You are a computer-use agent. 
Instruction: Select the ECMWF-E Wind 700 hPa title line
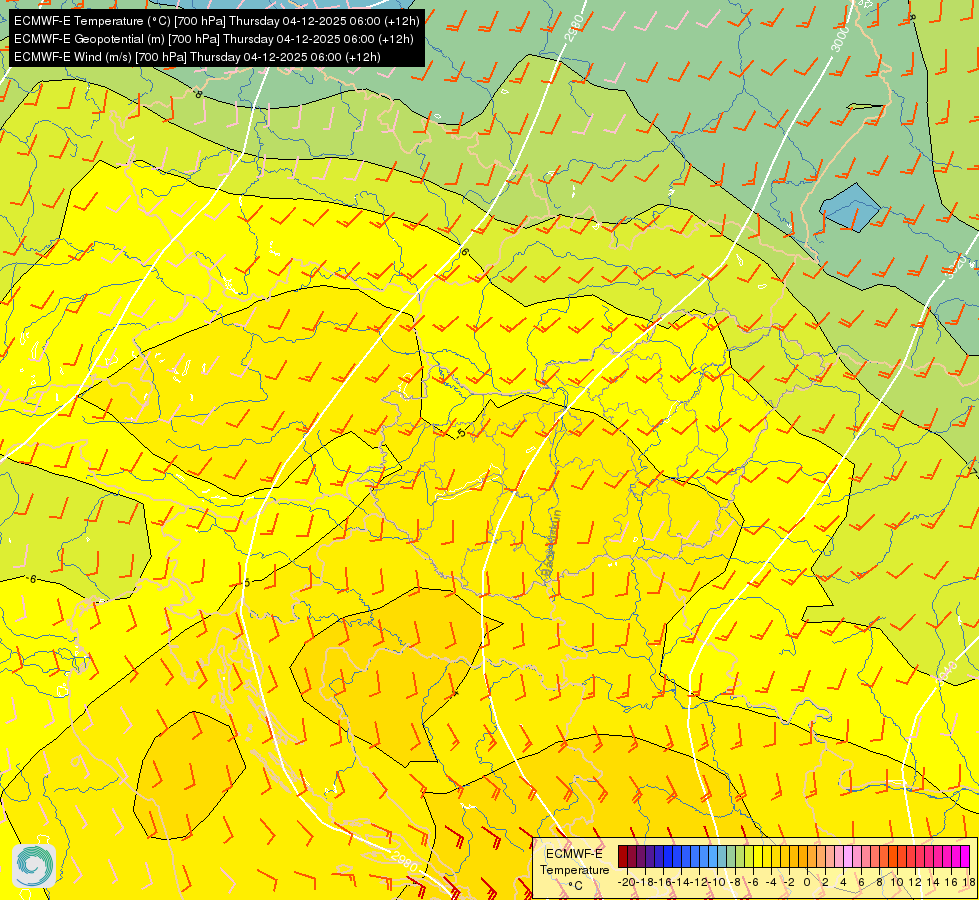click(197, 57)
